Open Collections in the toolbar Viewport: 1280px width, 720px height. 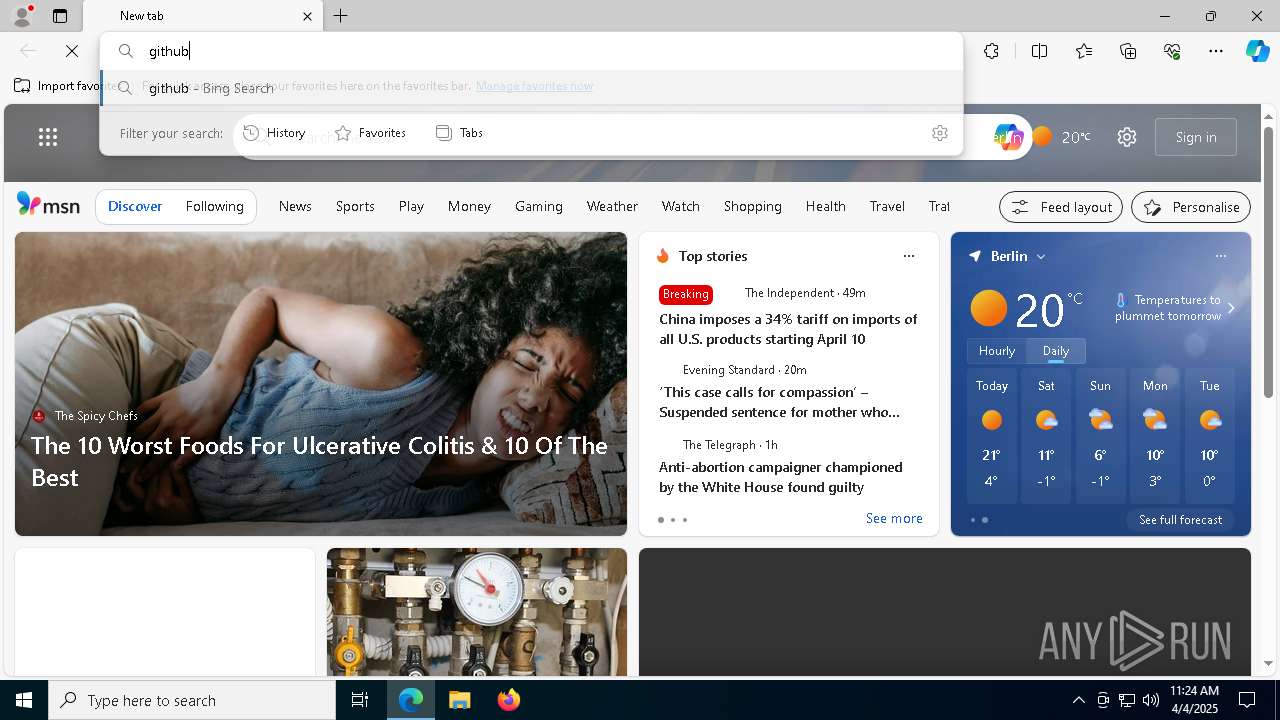[1128, 51]
